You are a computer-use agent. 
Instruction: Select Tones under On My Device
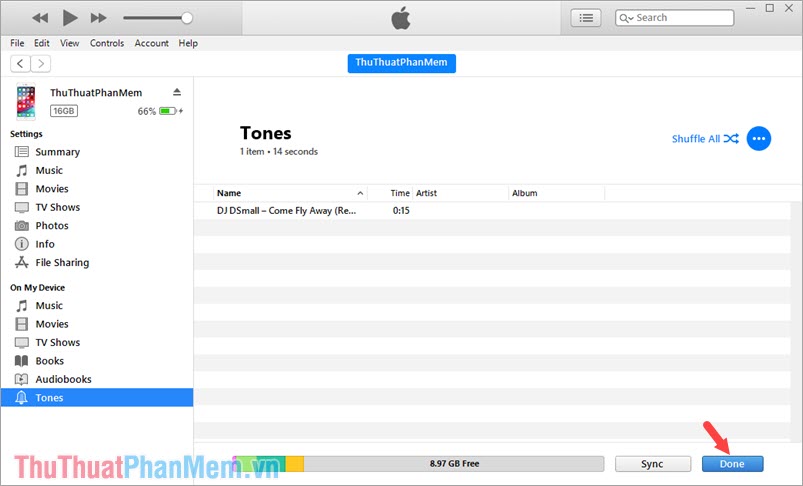click(97, 397)
